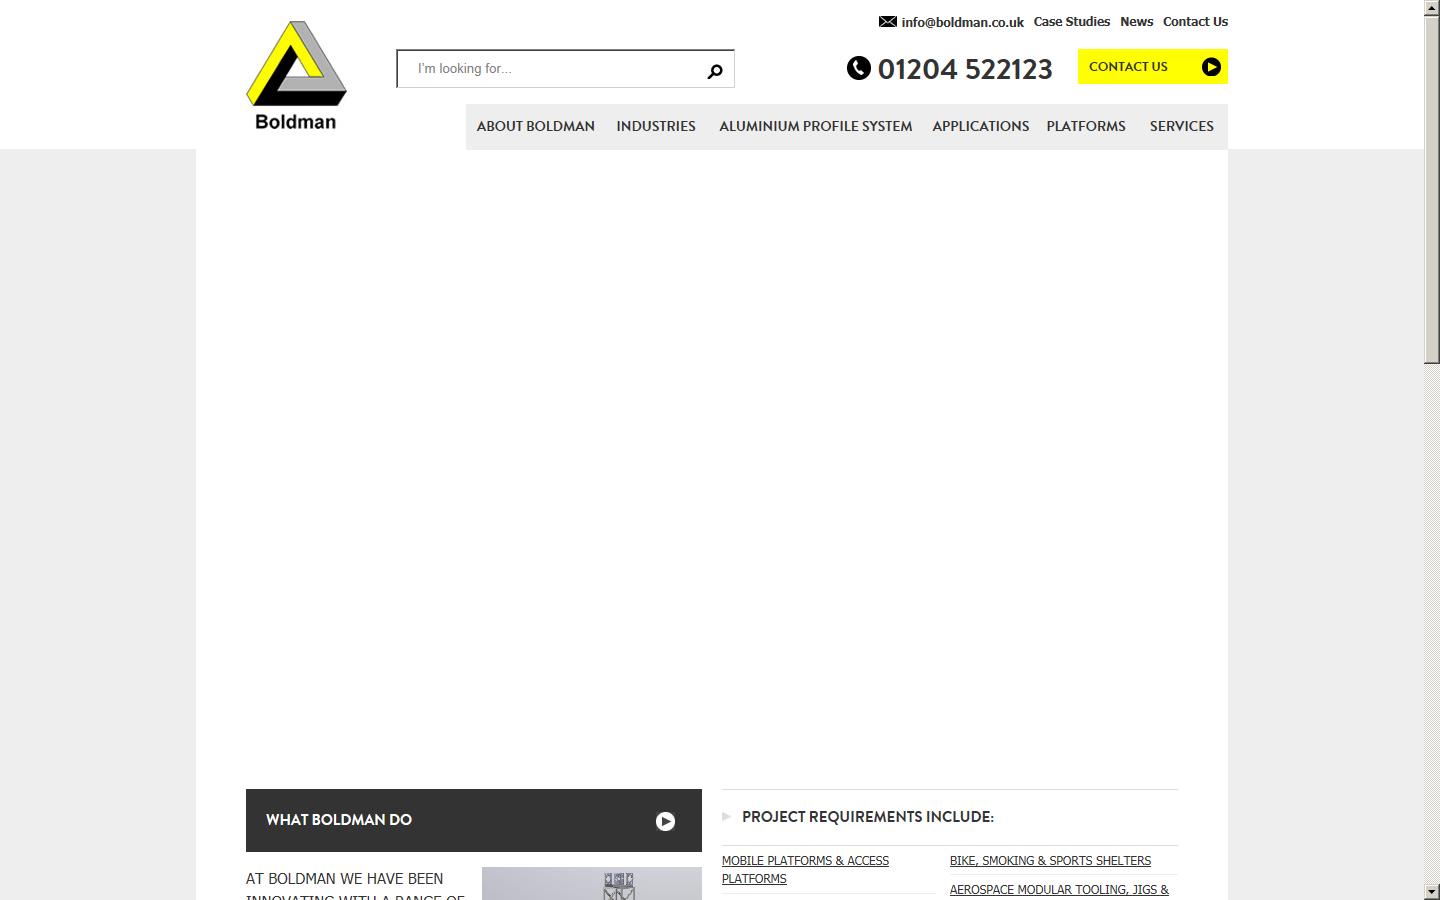Click the Boldman triangle logo
The image size is (1440, 900).
(295, 66)
